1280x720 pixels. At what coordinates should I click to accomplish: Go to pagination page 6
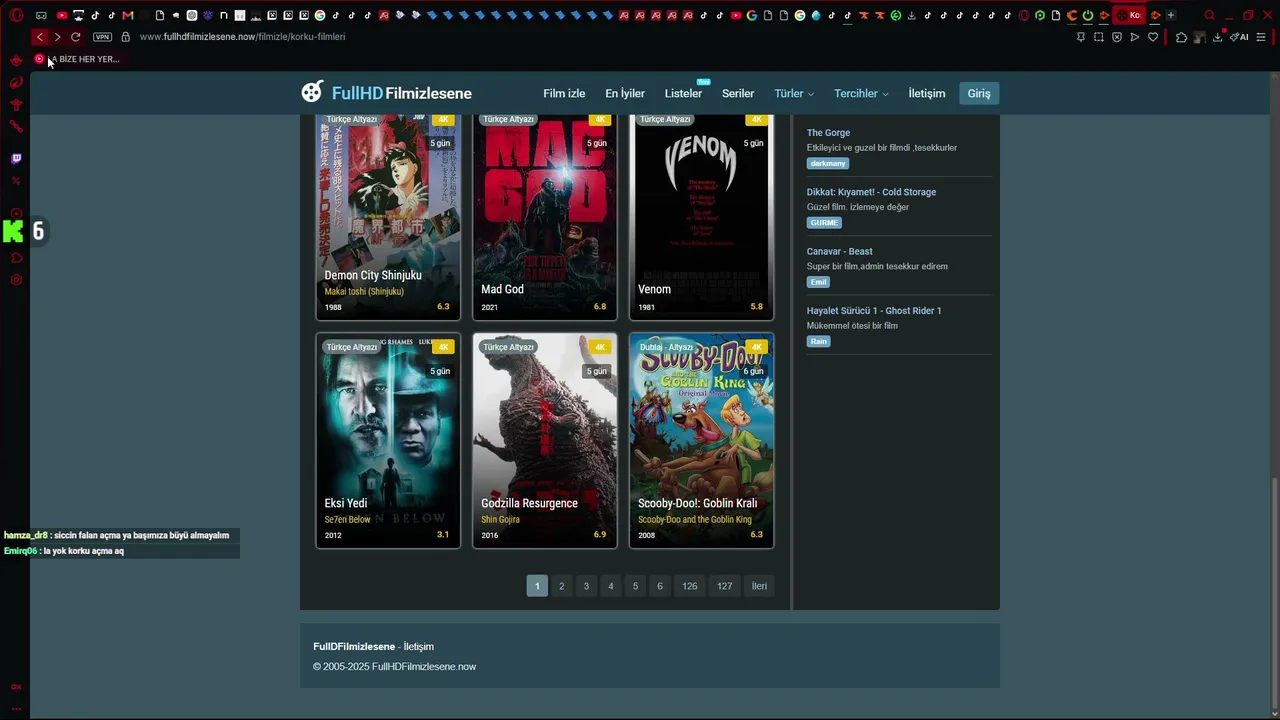coord(660,586)
